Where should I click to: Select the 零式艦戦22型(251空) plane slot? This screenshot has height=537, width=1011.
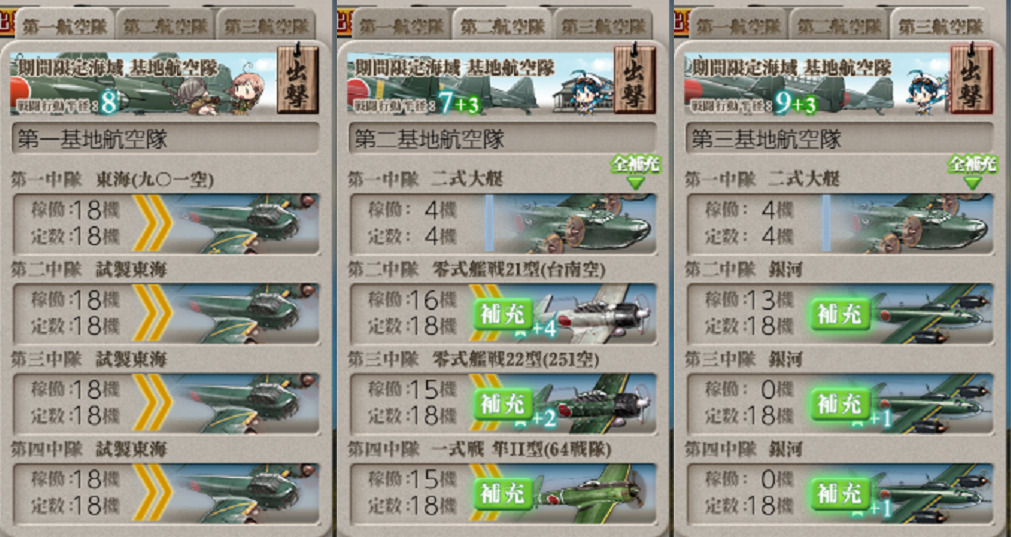pyautogui.click(x=503, y=404)
